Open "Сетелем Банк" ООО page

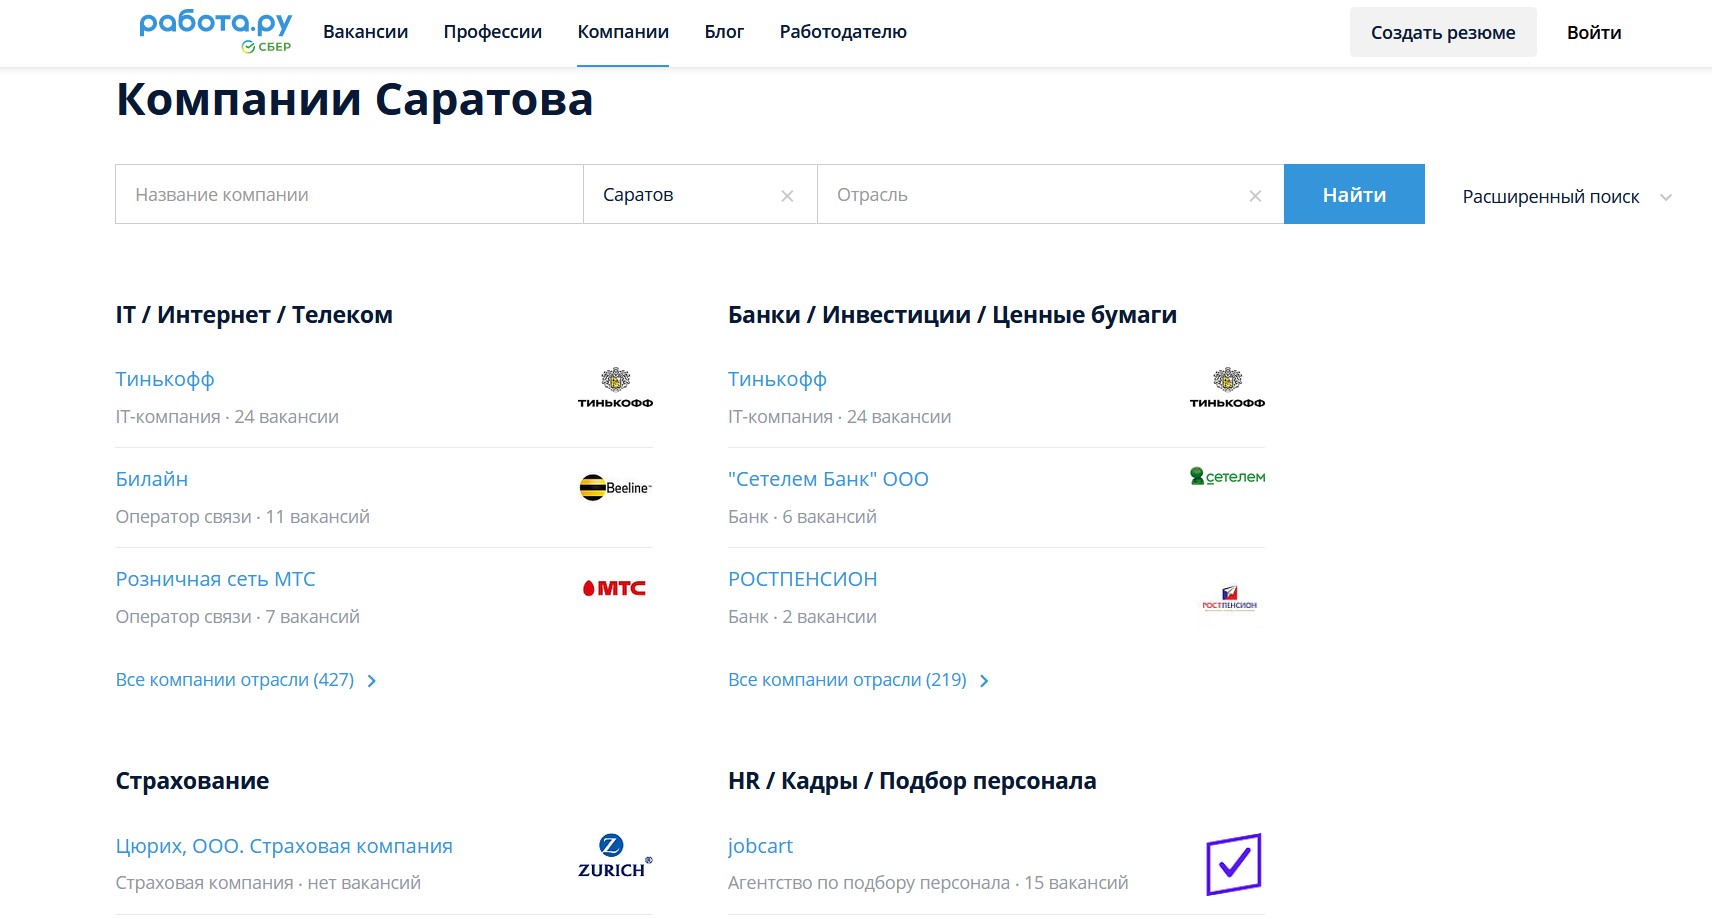click(828, 479)
